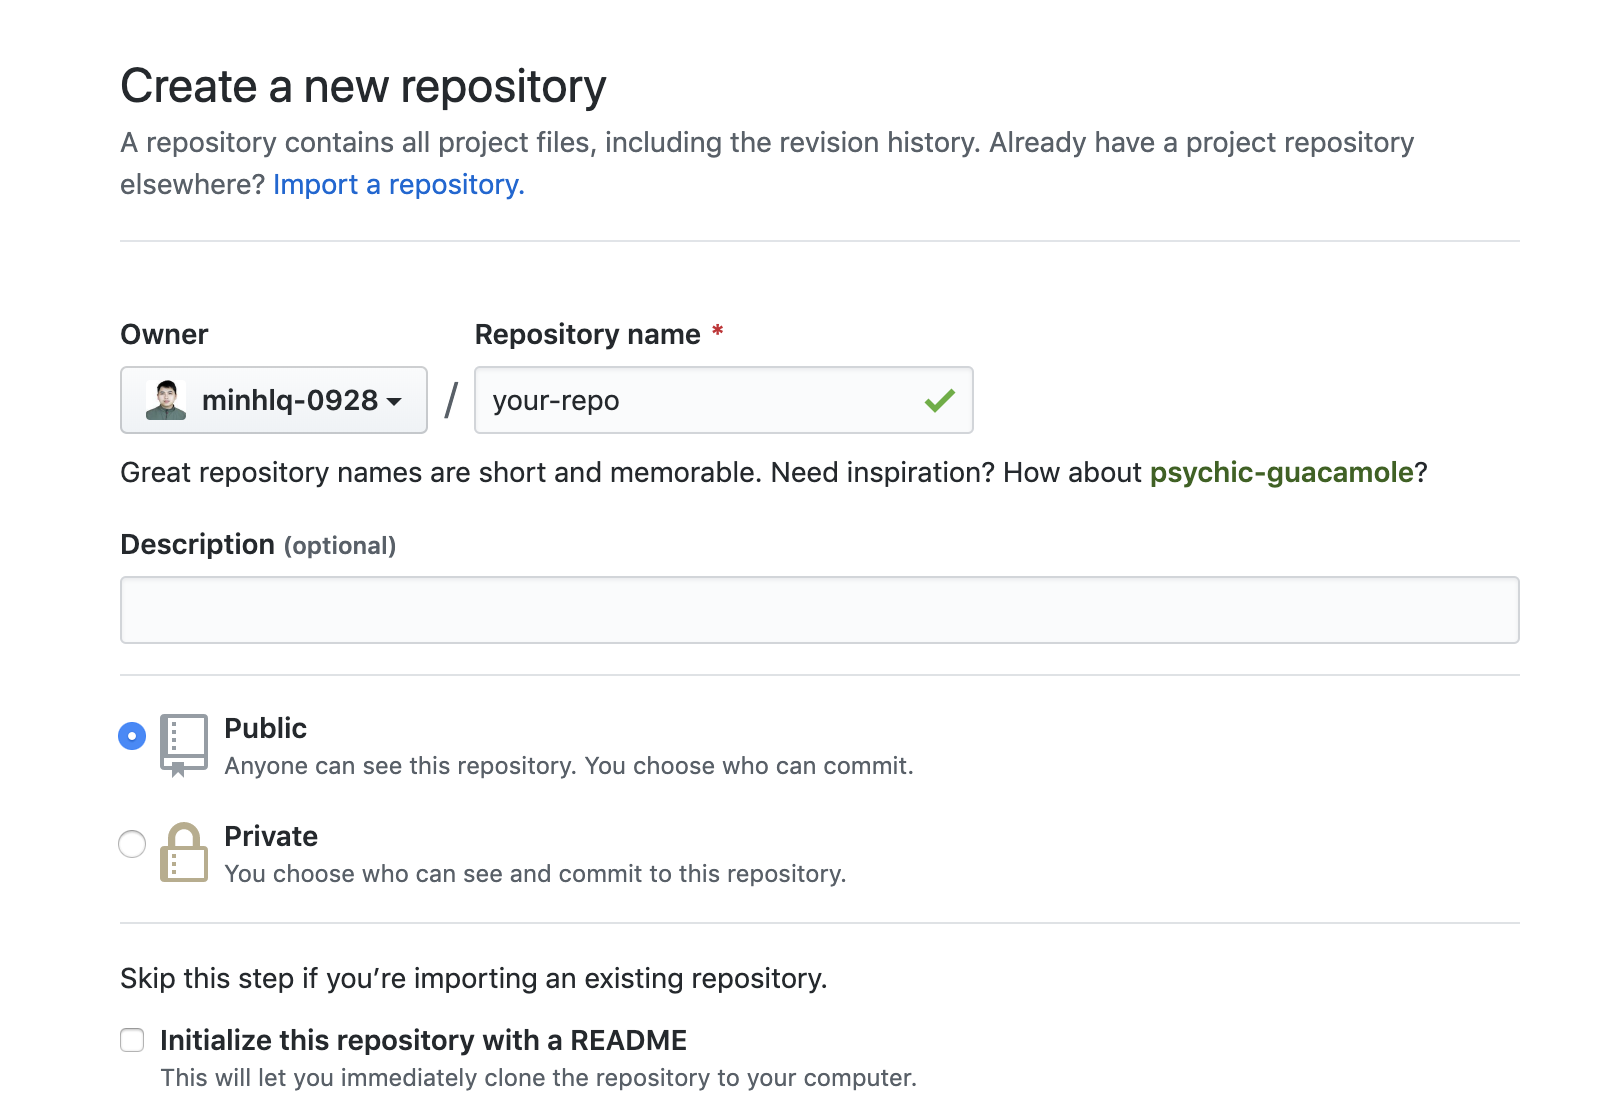The height and width of the screenshot is (1120, 1612).
Task: Click the Public repository book icon
Action: (x=183, y=744)
